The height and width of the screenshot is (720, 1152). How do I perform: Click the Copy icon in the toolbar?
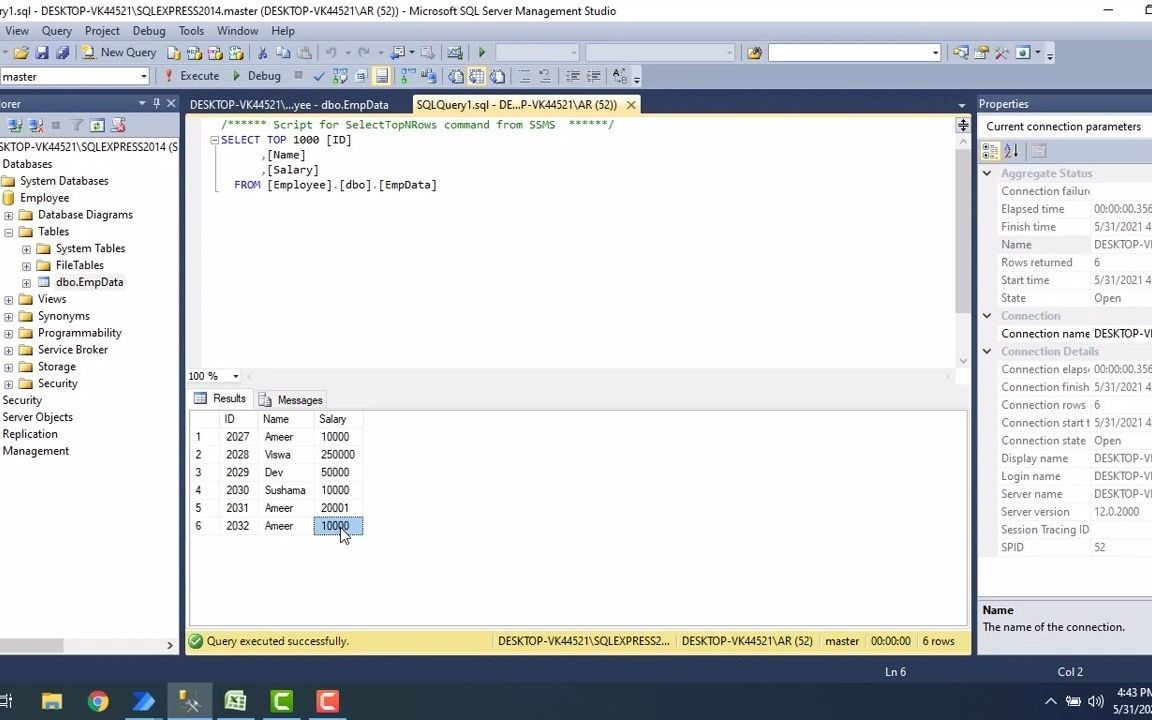tap(283, 53)
